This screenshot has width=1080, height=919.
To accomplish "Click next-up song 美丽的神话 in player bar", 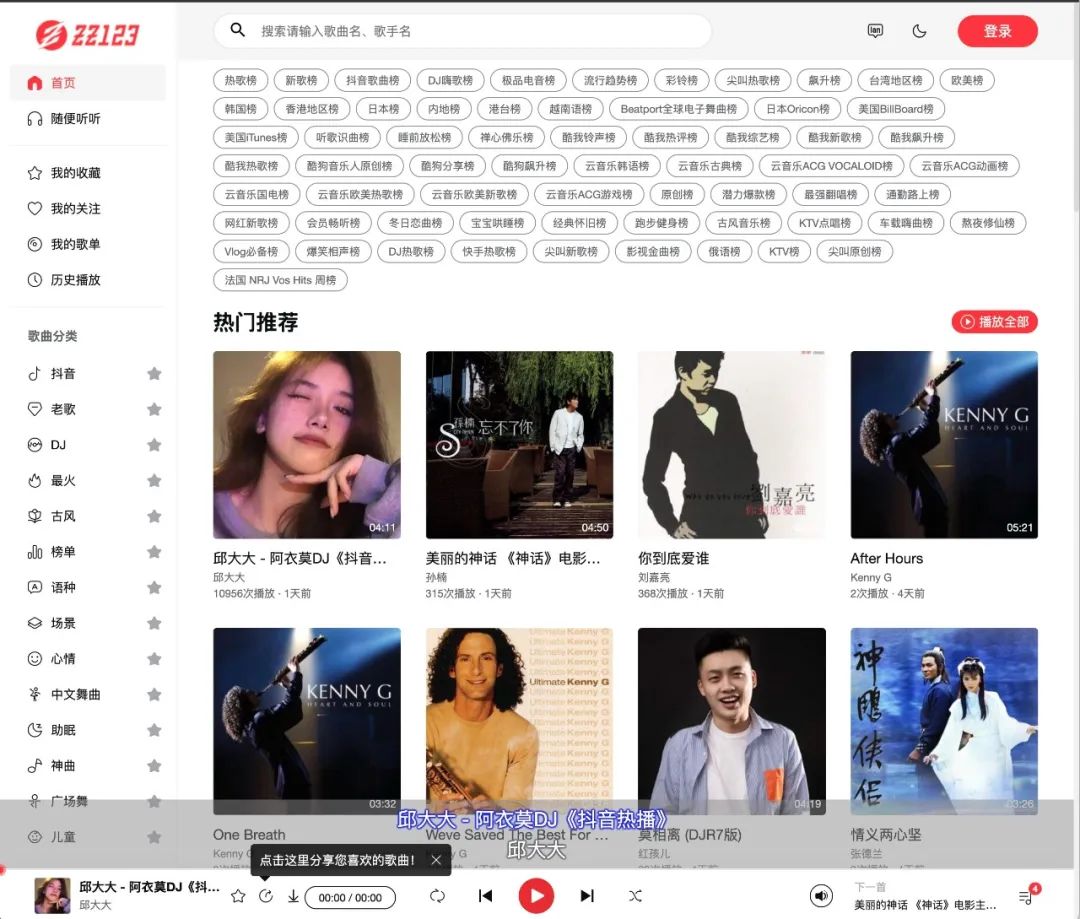I will click(925, 905).
